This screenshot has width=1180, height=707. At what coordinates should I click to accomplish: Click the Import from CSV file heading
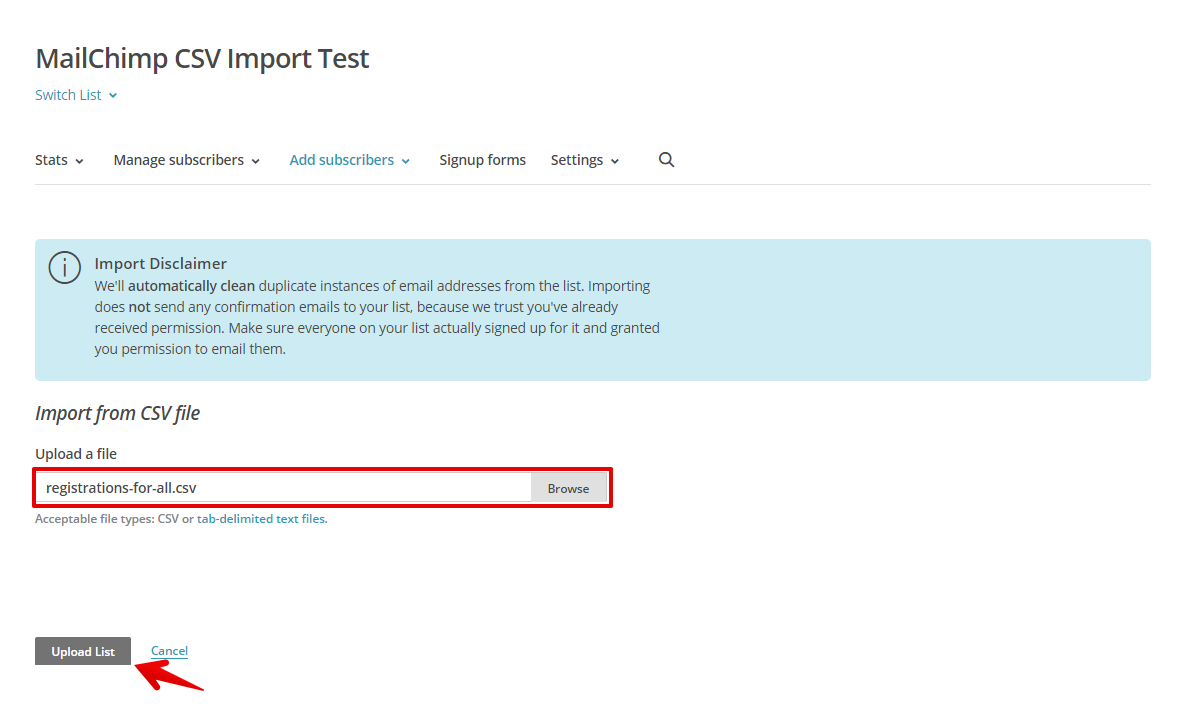[117, 413]
